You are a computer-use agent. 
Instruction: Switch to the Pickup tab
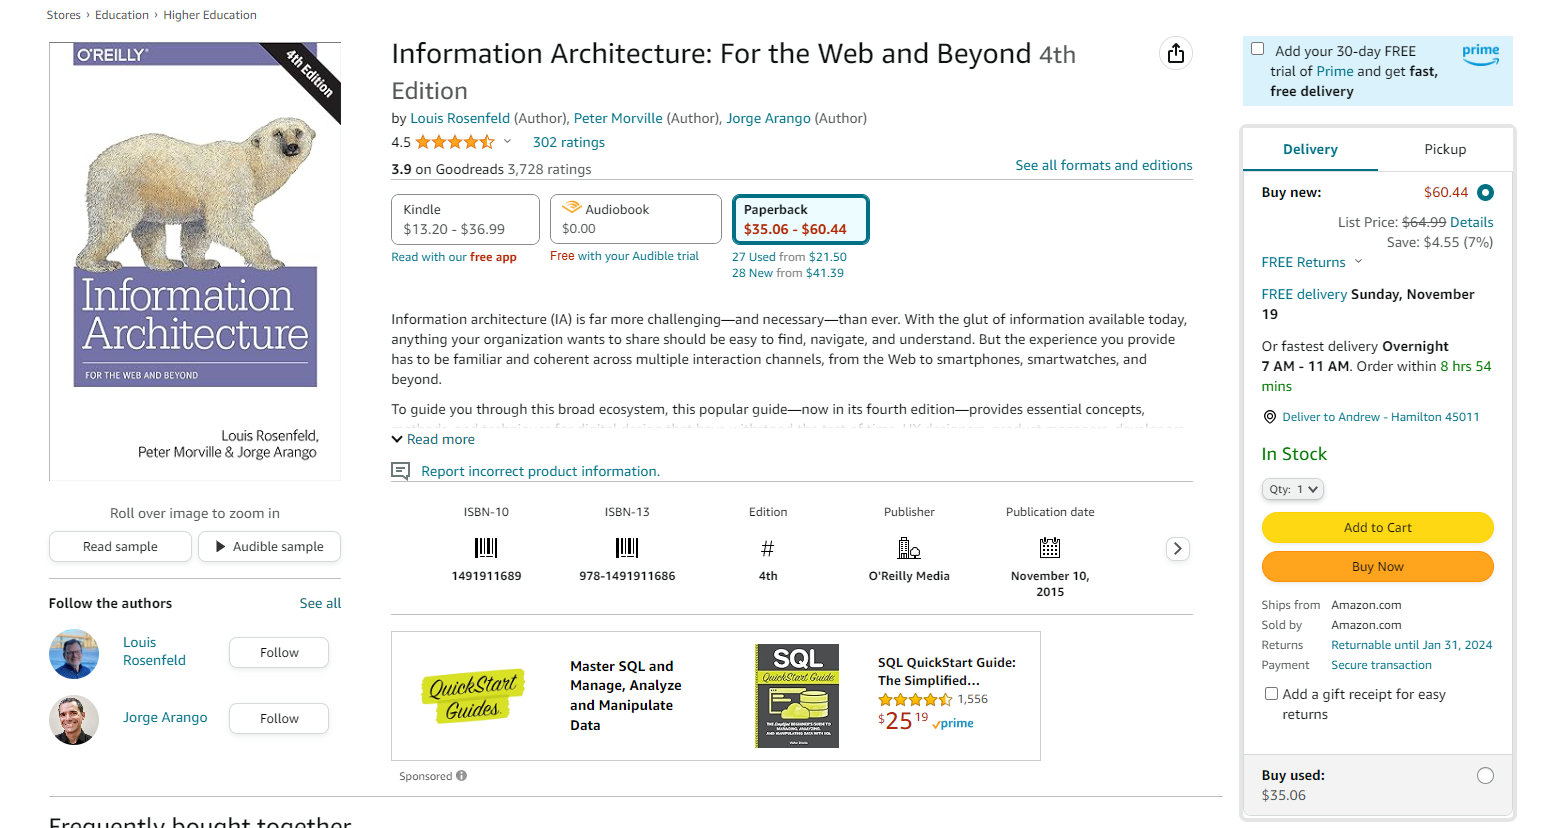point(1445,149)
